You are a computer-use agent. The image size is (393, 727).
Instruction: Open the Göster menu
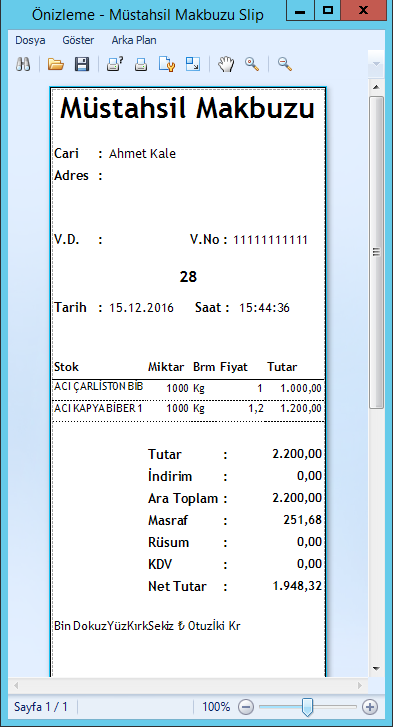tap(78, 40)
